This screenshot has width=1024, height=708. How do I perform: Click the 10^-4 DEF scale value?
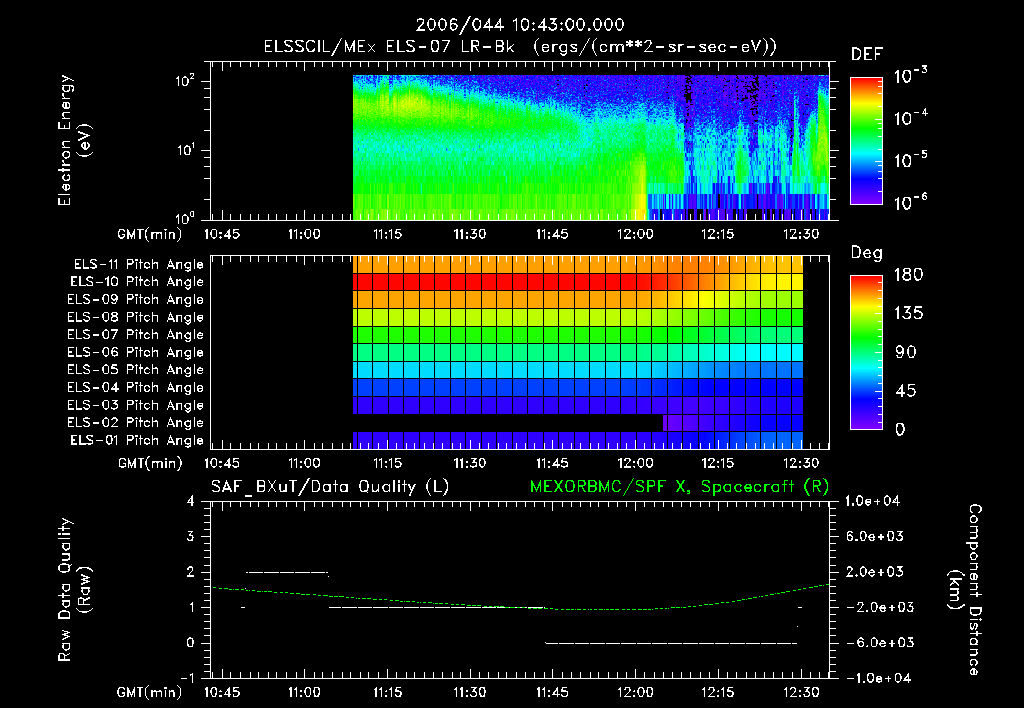point(910,118)
